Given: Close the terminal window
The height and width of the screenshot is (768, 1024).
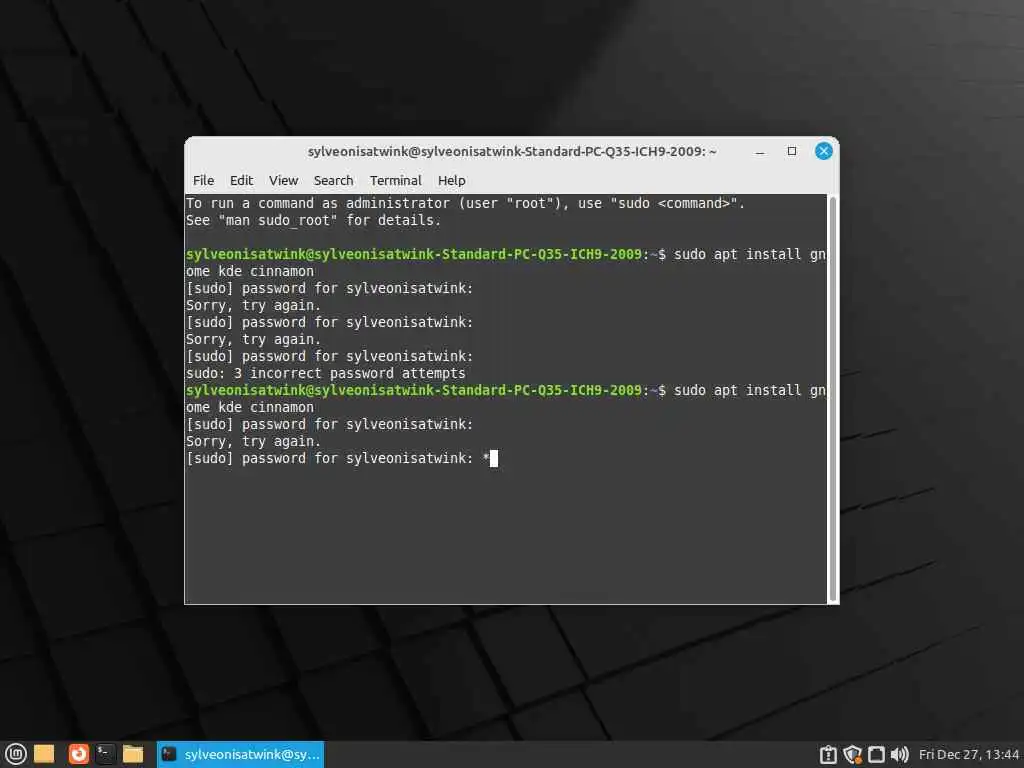Looking at the screenshot, I should coord(824,152).
